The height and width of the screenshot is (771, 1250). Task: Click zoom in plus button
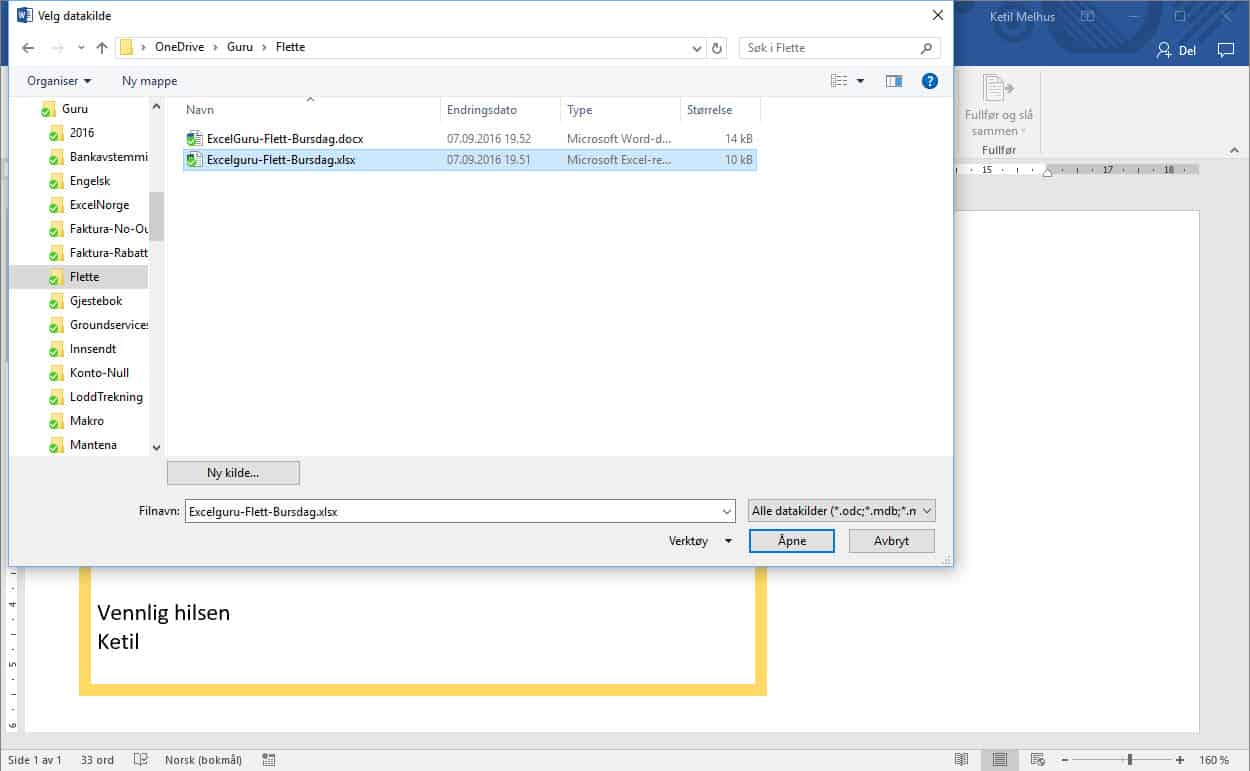pyautogui.click(x=1180, y=760)
